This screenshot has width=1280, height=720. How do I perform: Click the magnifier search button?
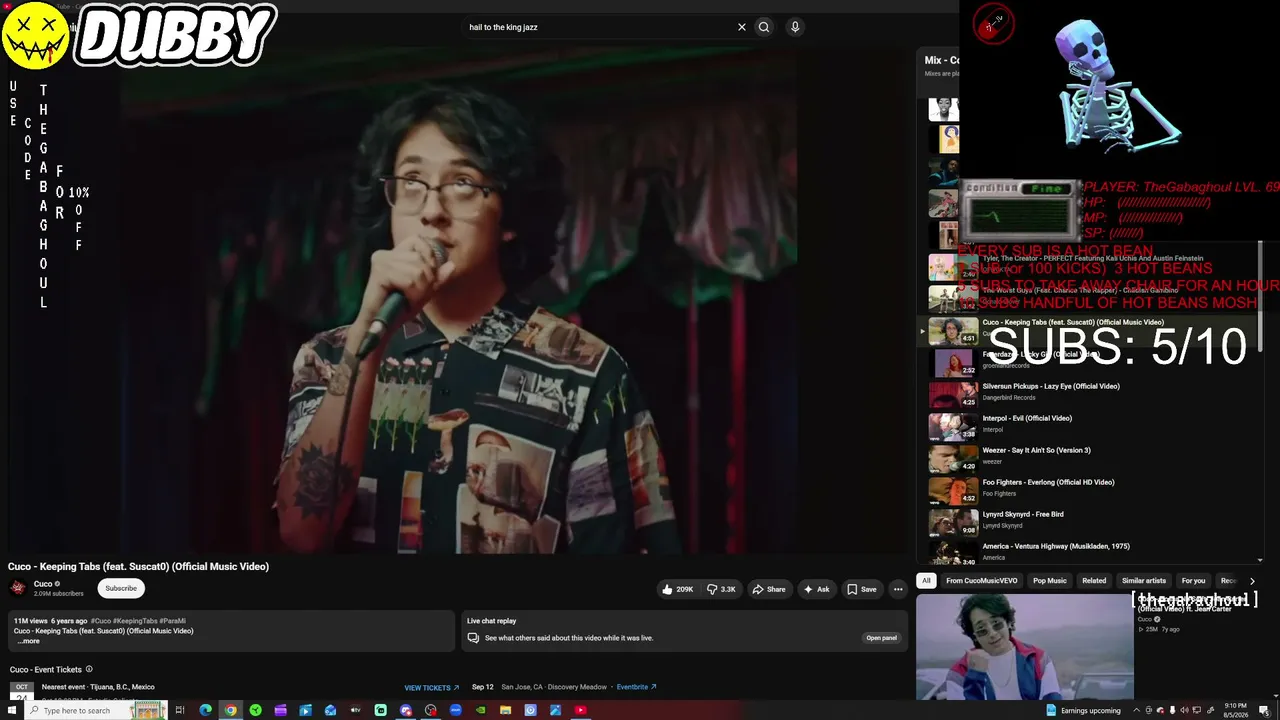tap(764, 27)
